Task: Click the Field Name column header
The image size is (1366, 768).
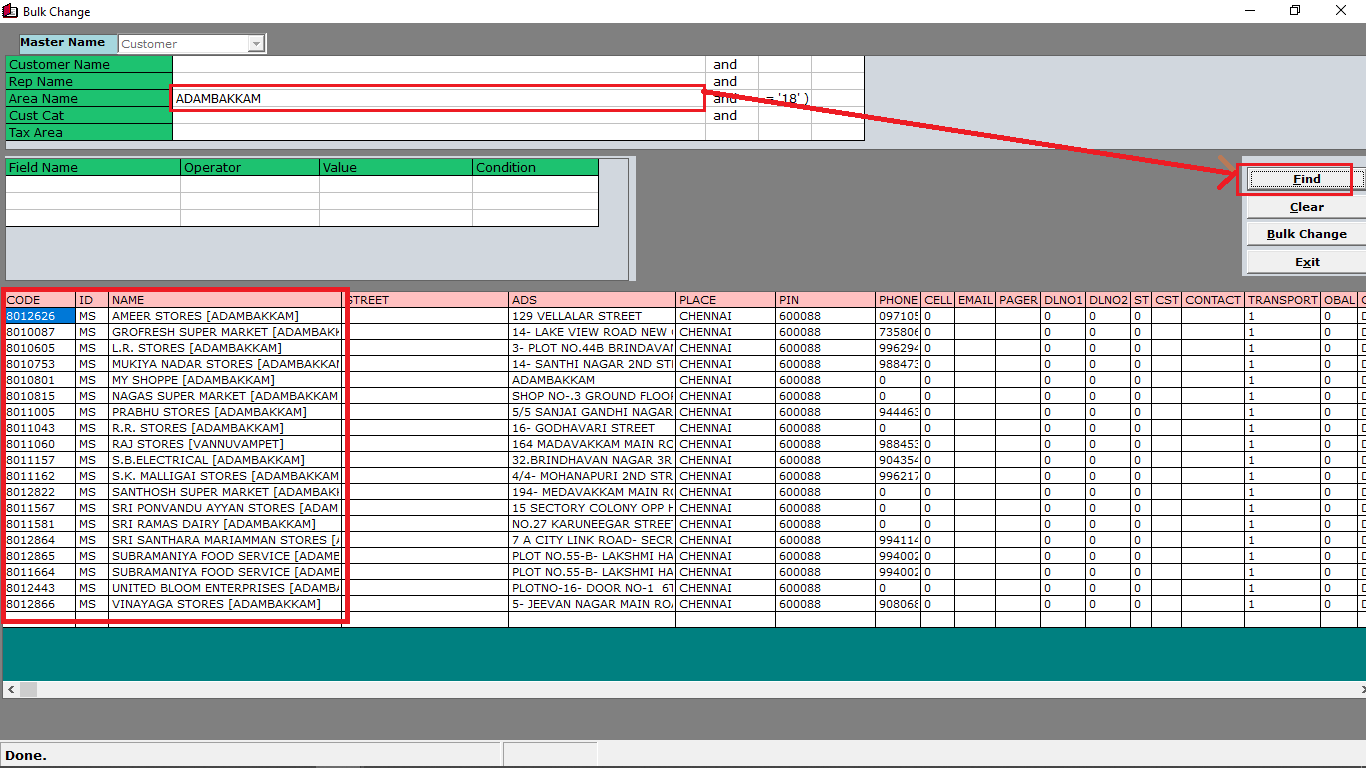Action: coord(93,168)
